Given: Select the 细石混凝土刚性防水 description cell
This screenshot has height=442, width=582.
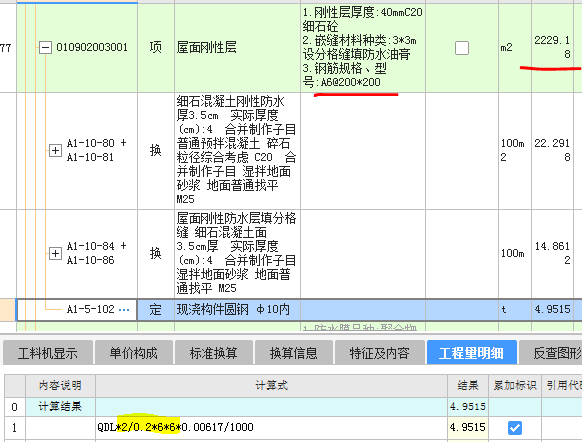Looking at the screenshot, I should tap(238, 151).
